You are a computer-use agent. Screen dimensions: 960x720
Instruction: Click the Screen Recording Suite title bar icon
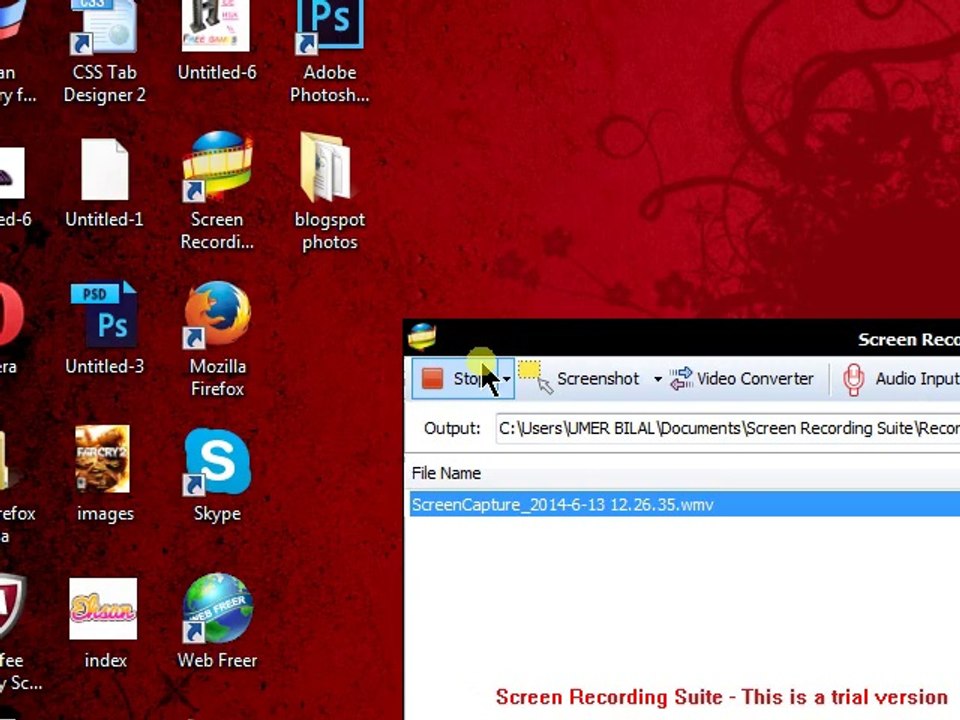pyautogui.click(x=422, y=337)
